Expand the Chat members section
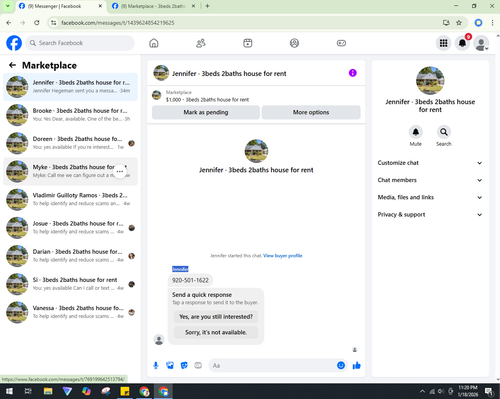This screenshot has height=399, width=500. coord(430,180)
